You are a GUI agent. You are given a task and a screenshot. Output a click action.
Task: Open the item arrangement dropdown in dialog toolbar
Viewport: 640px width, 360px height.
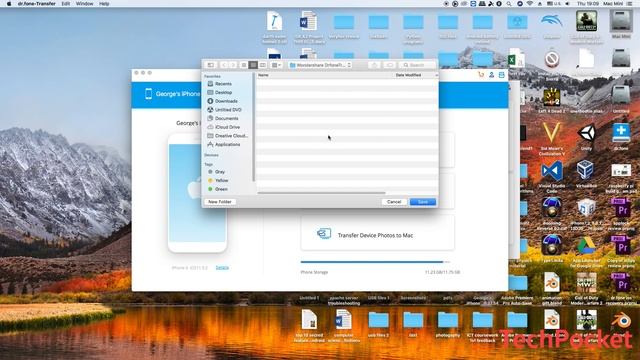coord(276,65)
